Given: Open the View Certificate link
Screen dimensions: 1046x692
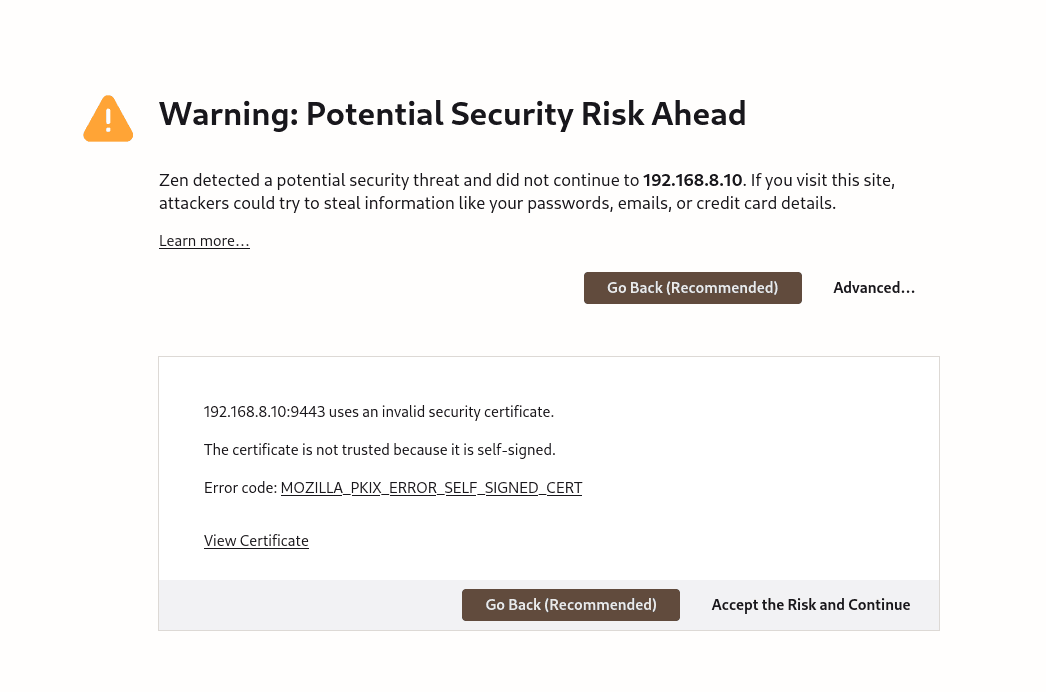Looking at the screenshot, I should pos(256,541).
